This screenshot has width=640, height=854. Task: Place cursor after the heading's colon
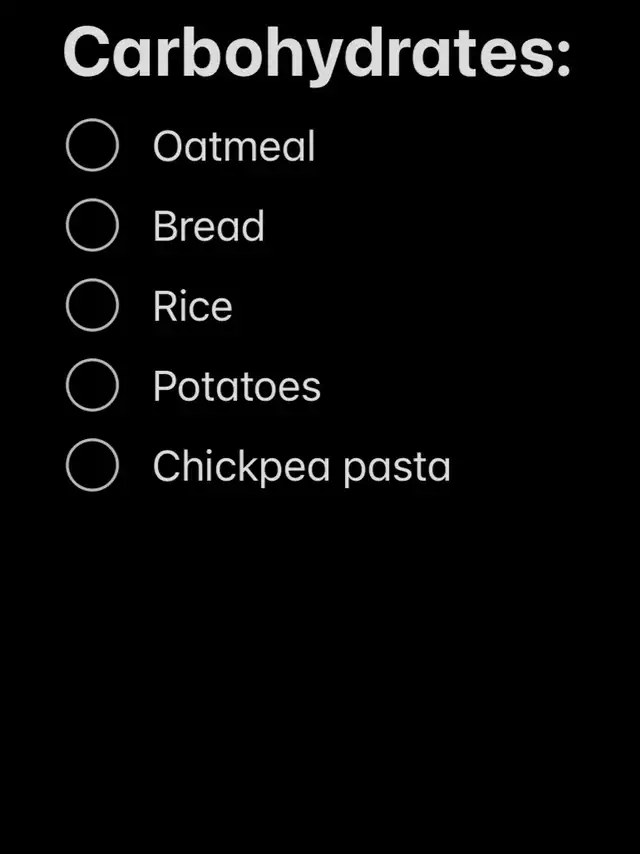(x=573, y=52)
